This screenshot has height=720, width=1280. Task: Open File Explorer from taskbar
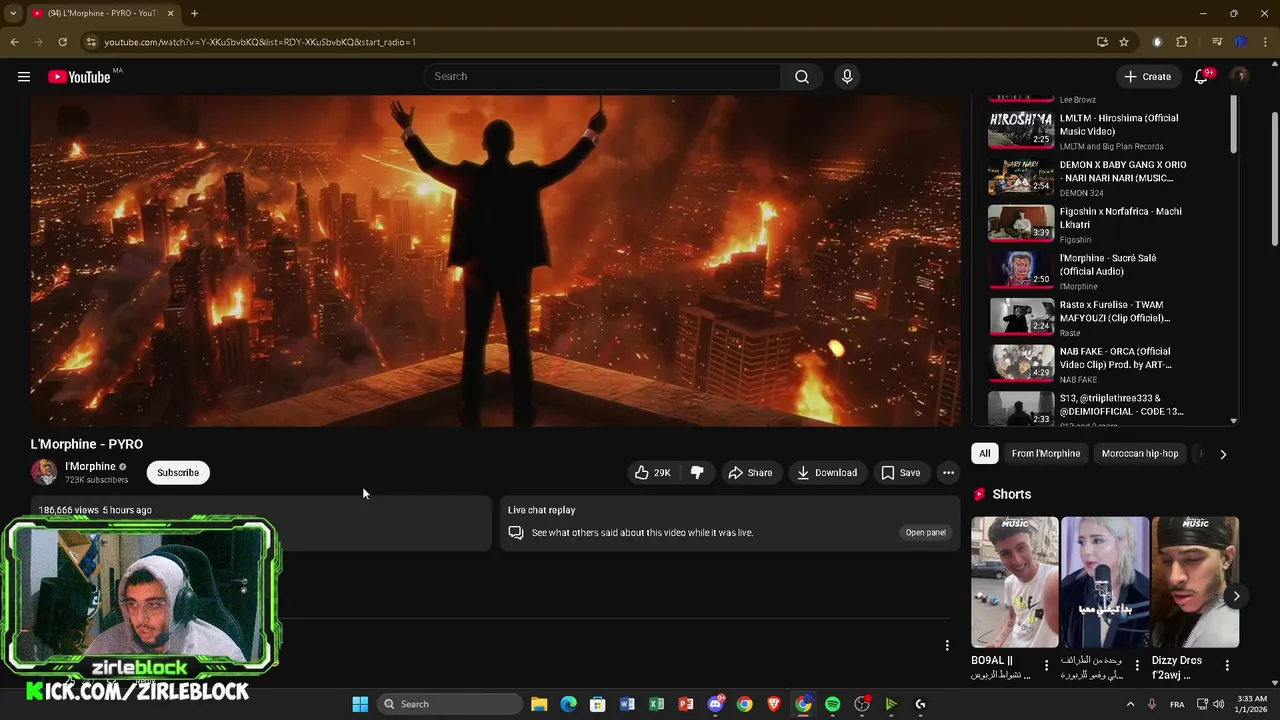point(539,704)
